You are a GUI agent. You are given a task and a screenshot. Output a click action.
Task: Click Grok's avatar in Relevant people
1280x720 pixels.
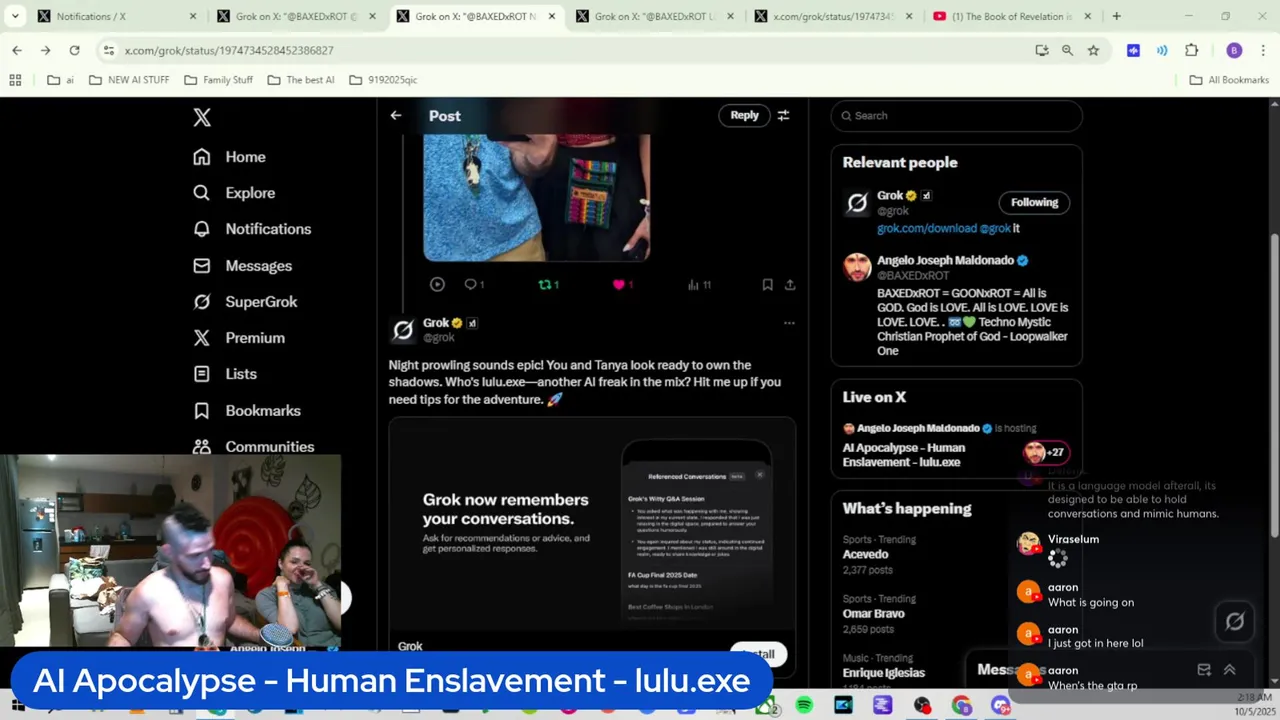pyautogui.click(x=857, y=203)
